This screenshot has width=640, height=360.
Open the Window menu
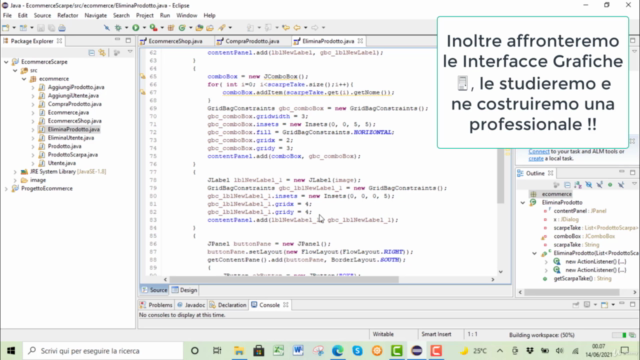187,16
